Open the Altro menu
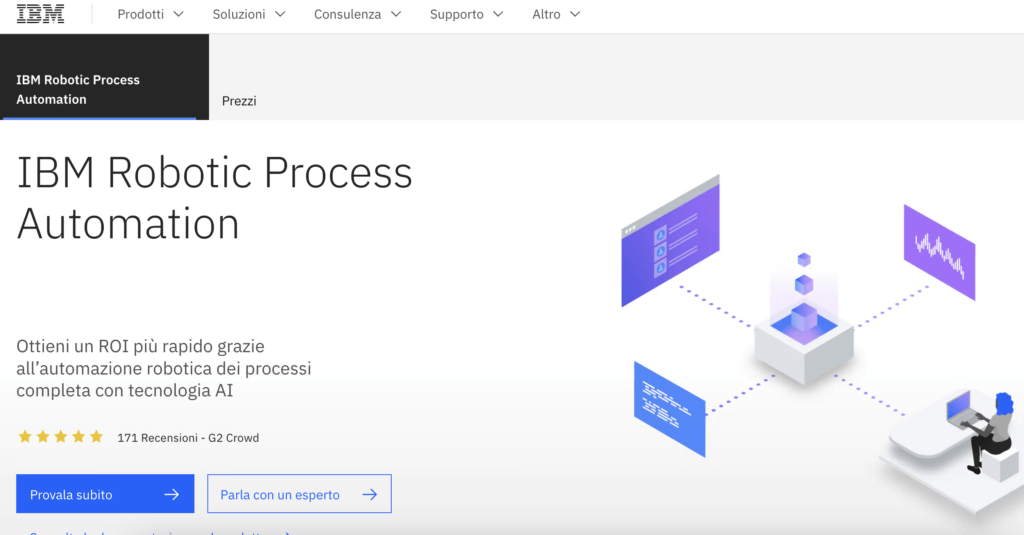 pyautogui.click(x=556, y=15)
